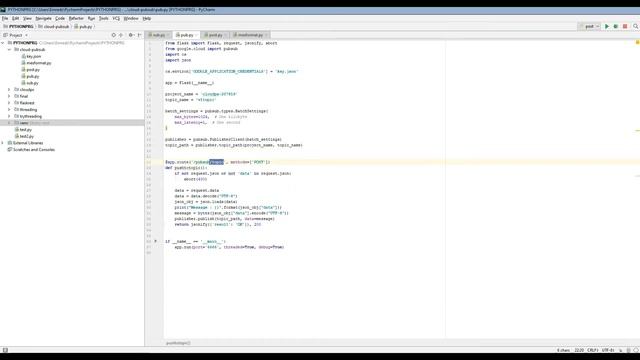Run the current configuration with green play button
This screenshot has width=640, height=360.
tap(607, 27)
